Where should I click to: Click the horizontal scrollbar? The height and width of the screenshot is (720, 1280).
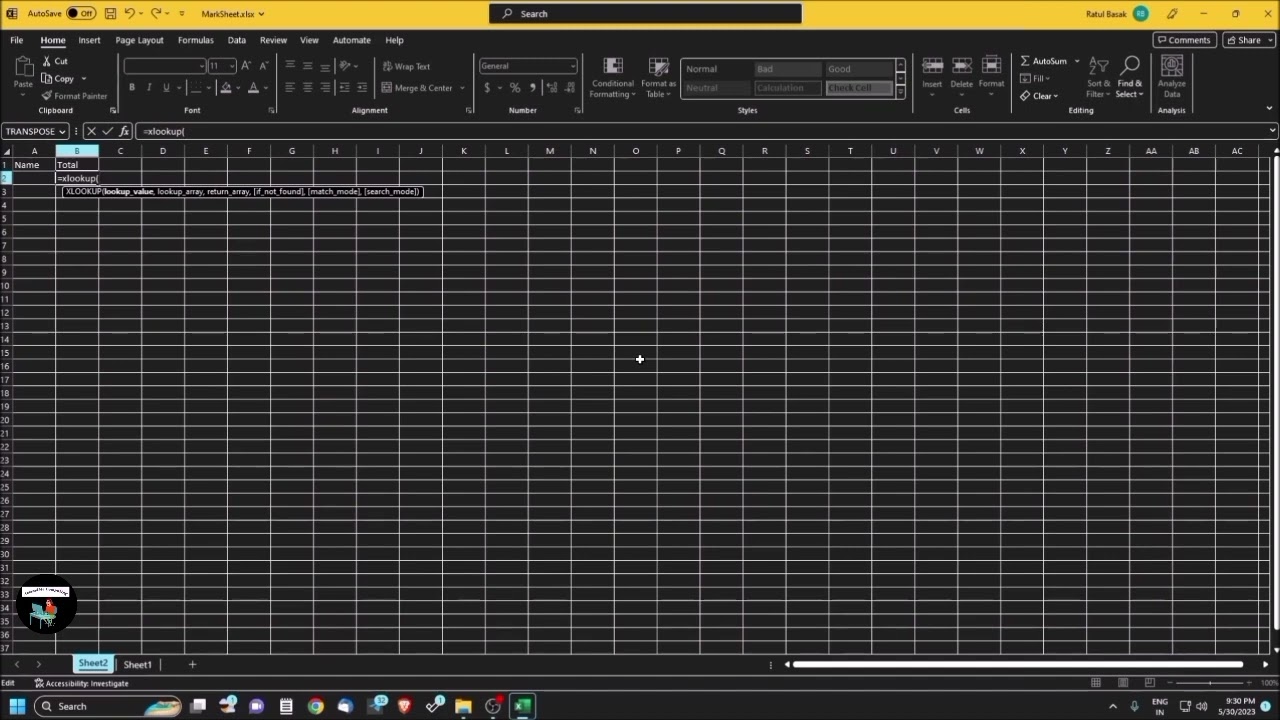pos(1018,664)
